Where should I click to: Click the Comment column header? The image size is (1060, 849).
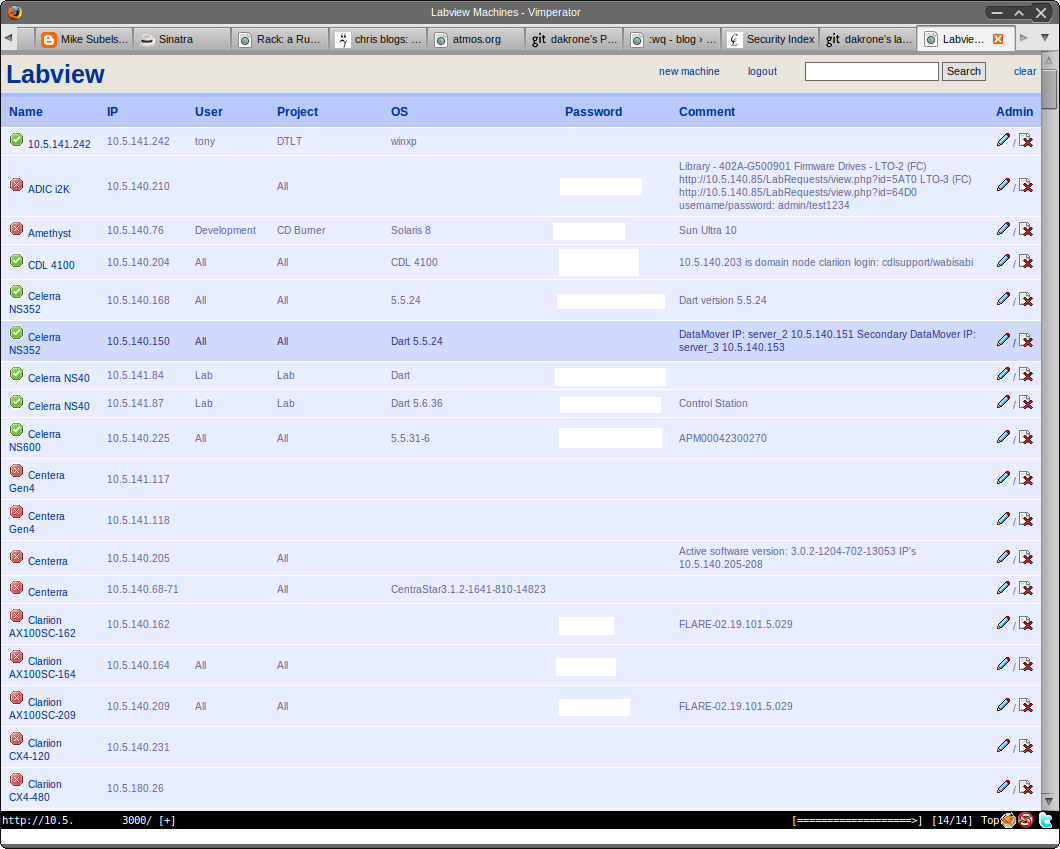pyautogui.click(x=706, y=112)
